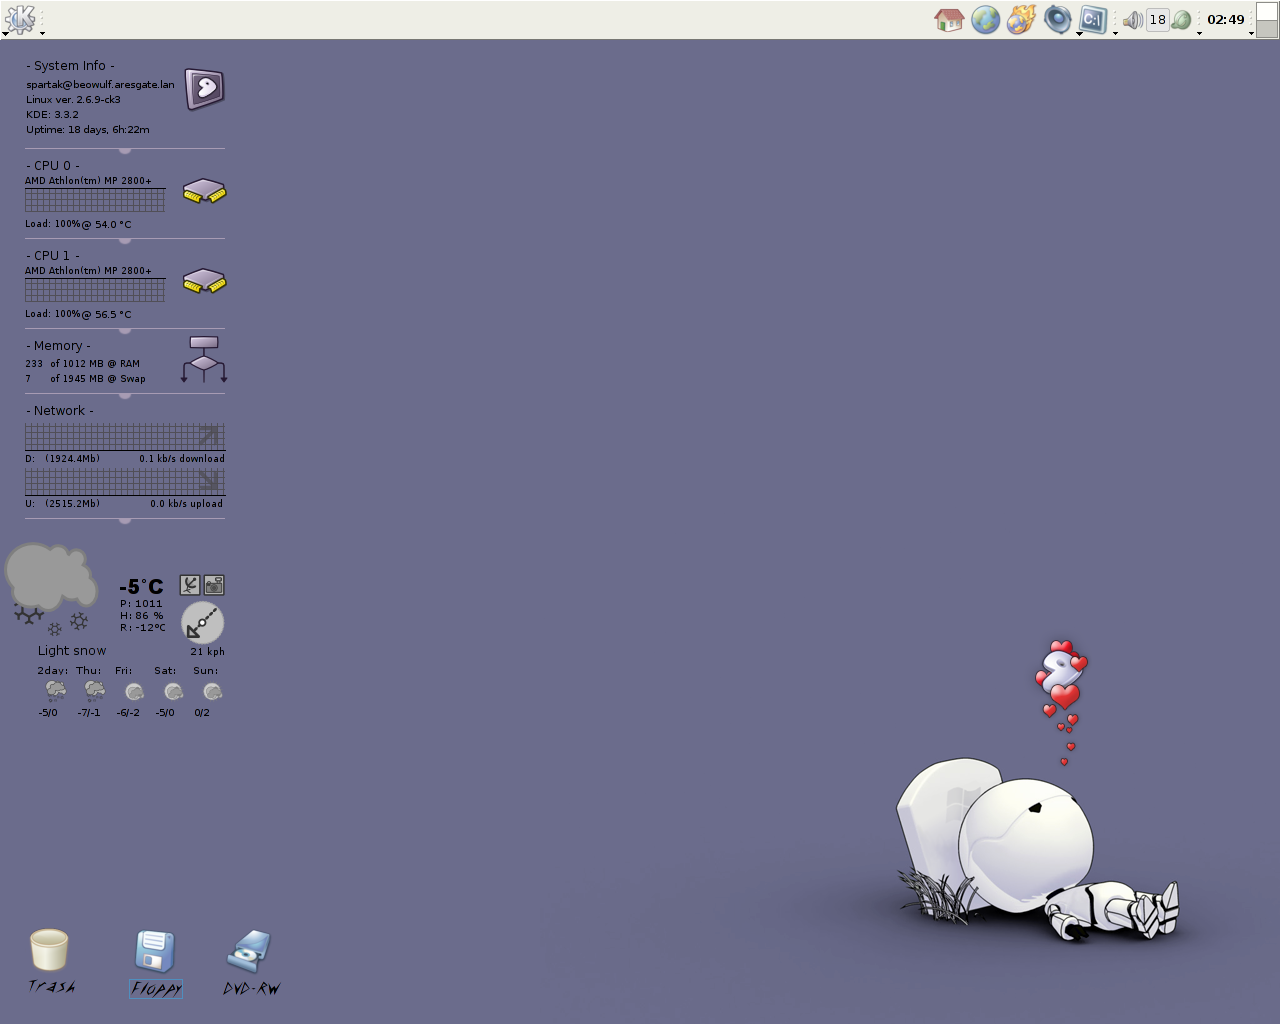Screen dimensions: 1280x1024
Task: Click the 02:49 panel clock
Action: (x=1225, y=19)
